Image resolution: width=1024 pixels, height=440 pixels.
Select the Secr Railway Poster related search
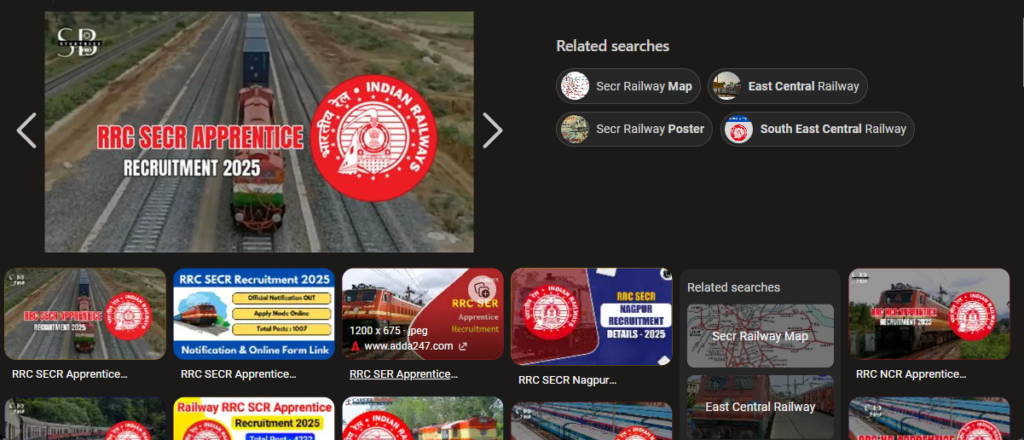(x=634, y=129)
